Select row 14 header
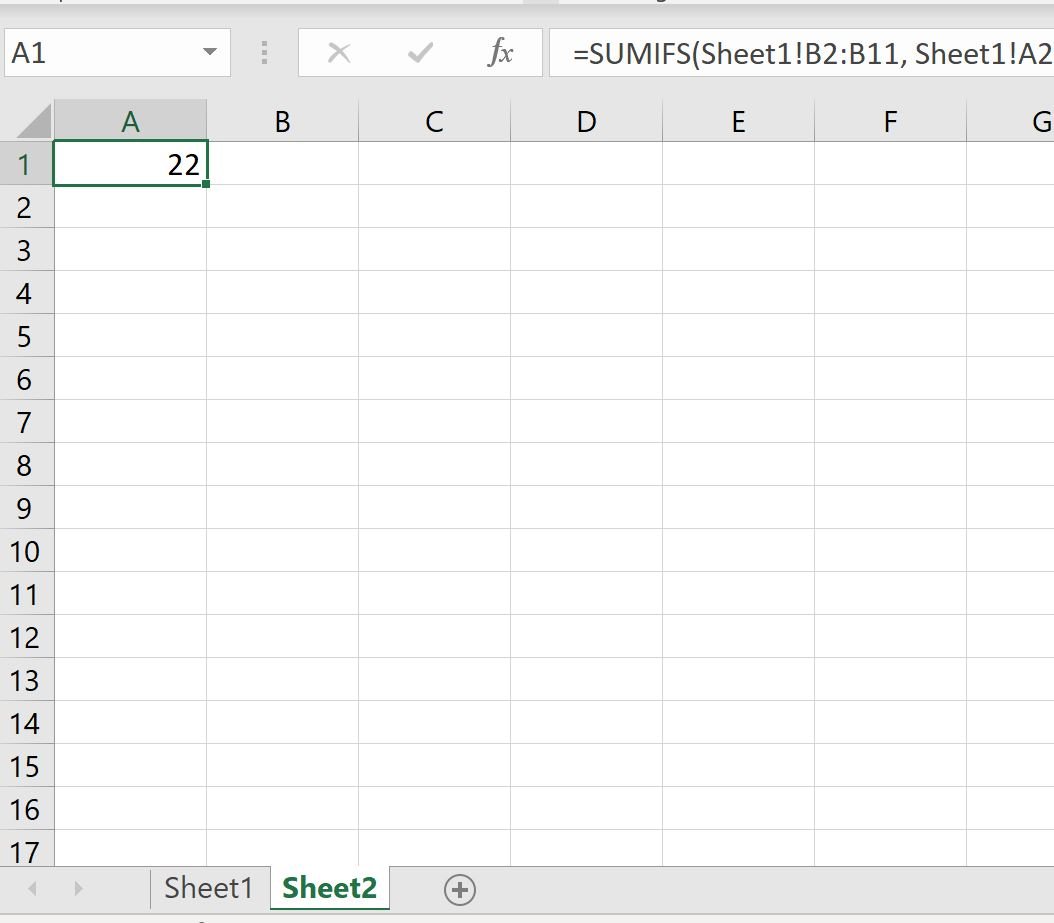The width and height of the screenshot is (1054, 923). point(26,723)
